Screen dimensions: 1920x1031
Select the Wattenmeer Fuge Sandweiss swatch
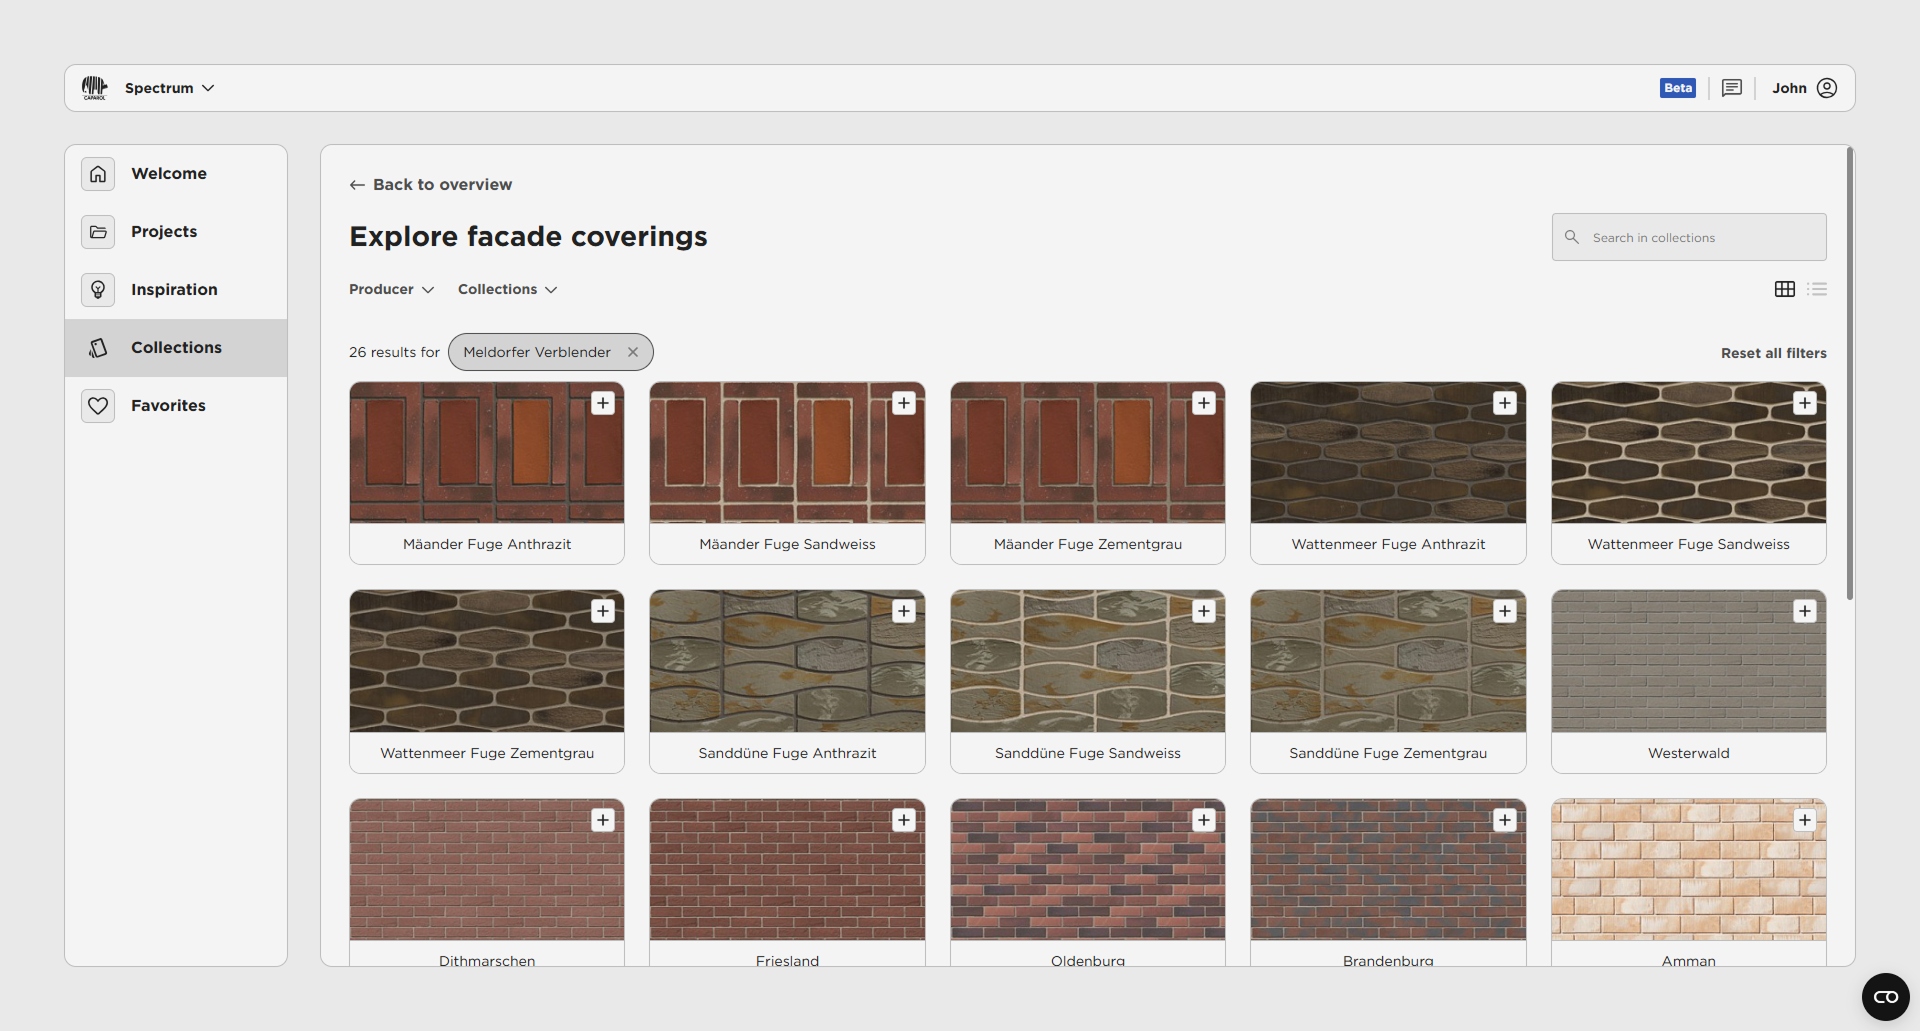coord(1688,453)
